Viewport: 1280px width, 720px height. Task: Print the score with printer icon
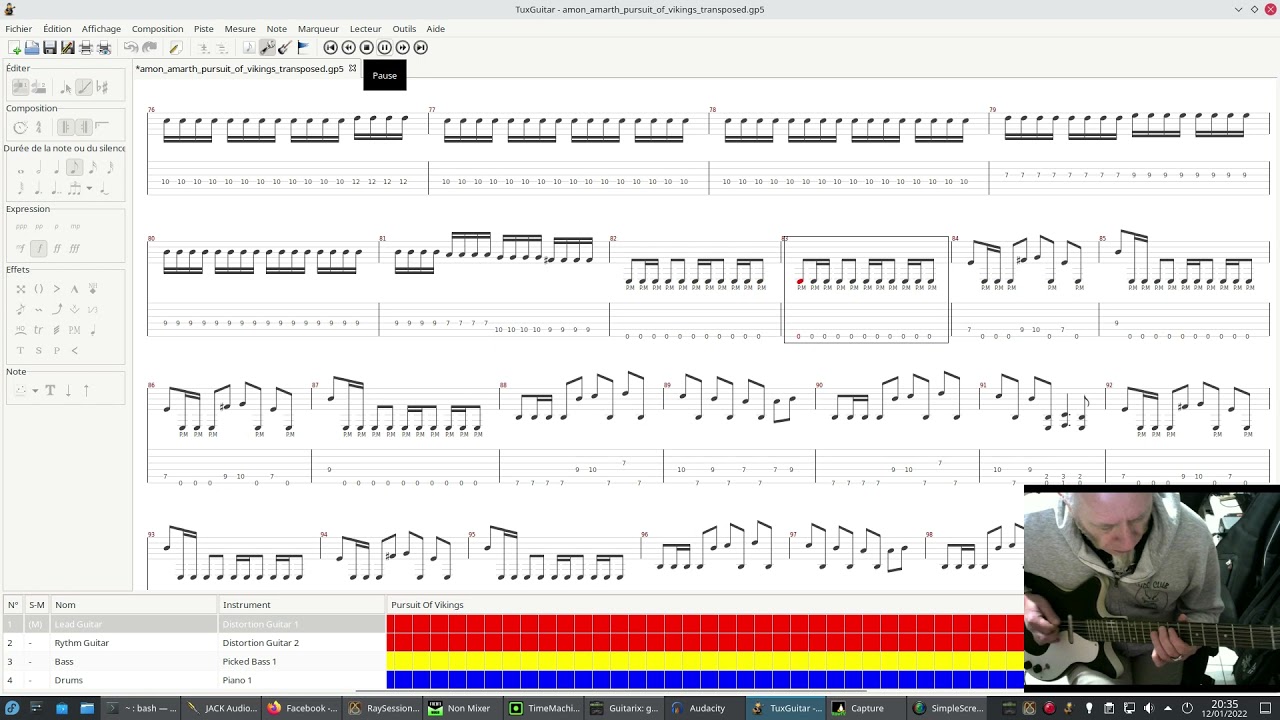pos(86,47)
